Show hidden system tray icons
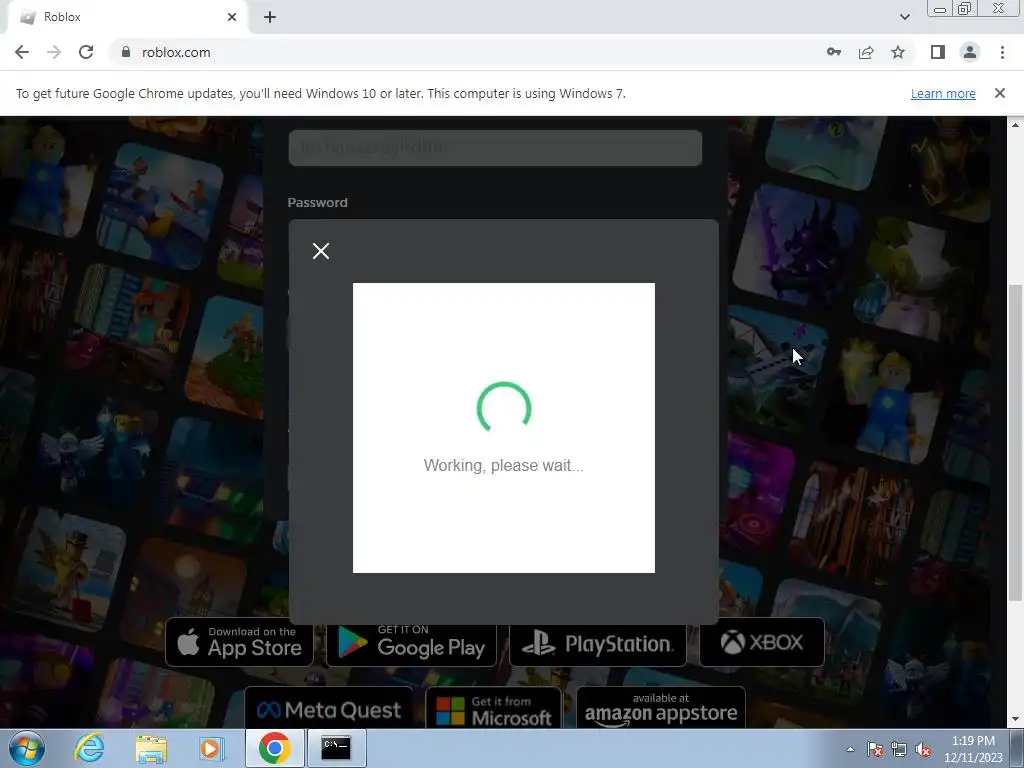This screenshot has height=768, width=1024. (850, 749)
